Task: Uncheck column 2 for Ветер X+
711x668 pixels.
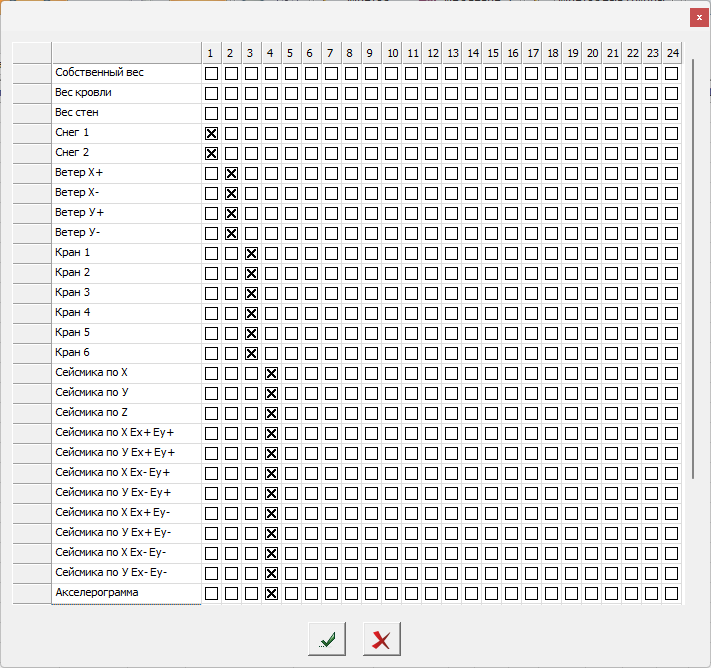Action: 231,173
